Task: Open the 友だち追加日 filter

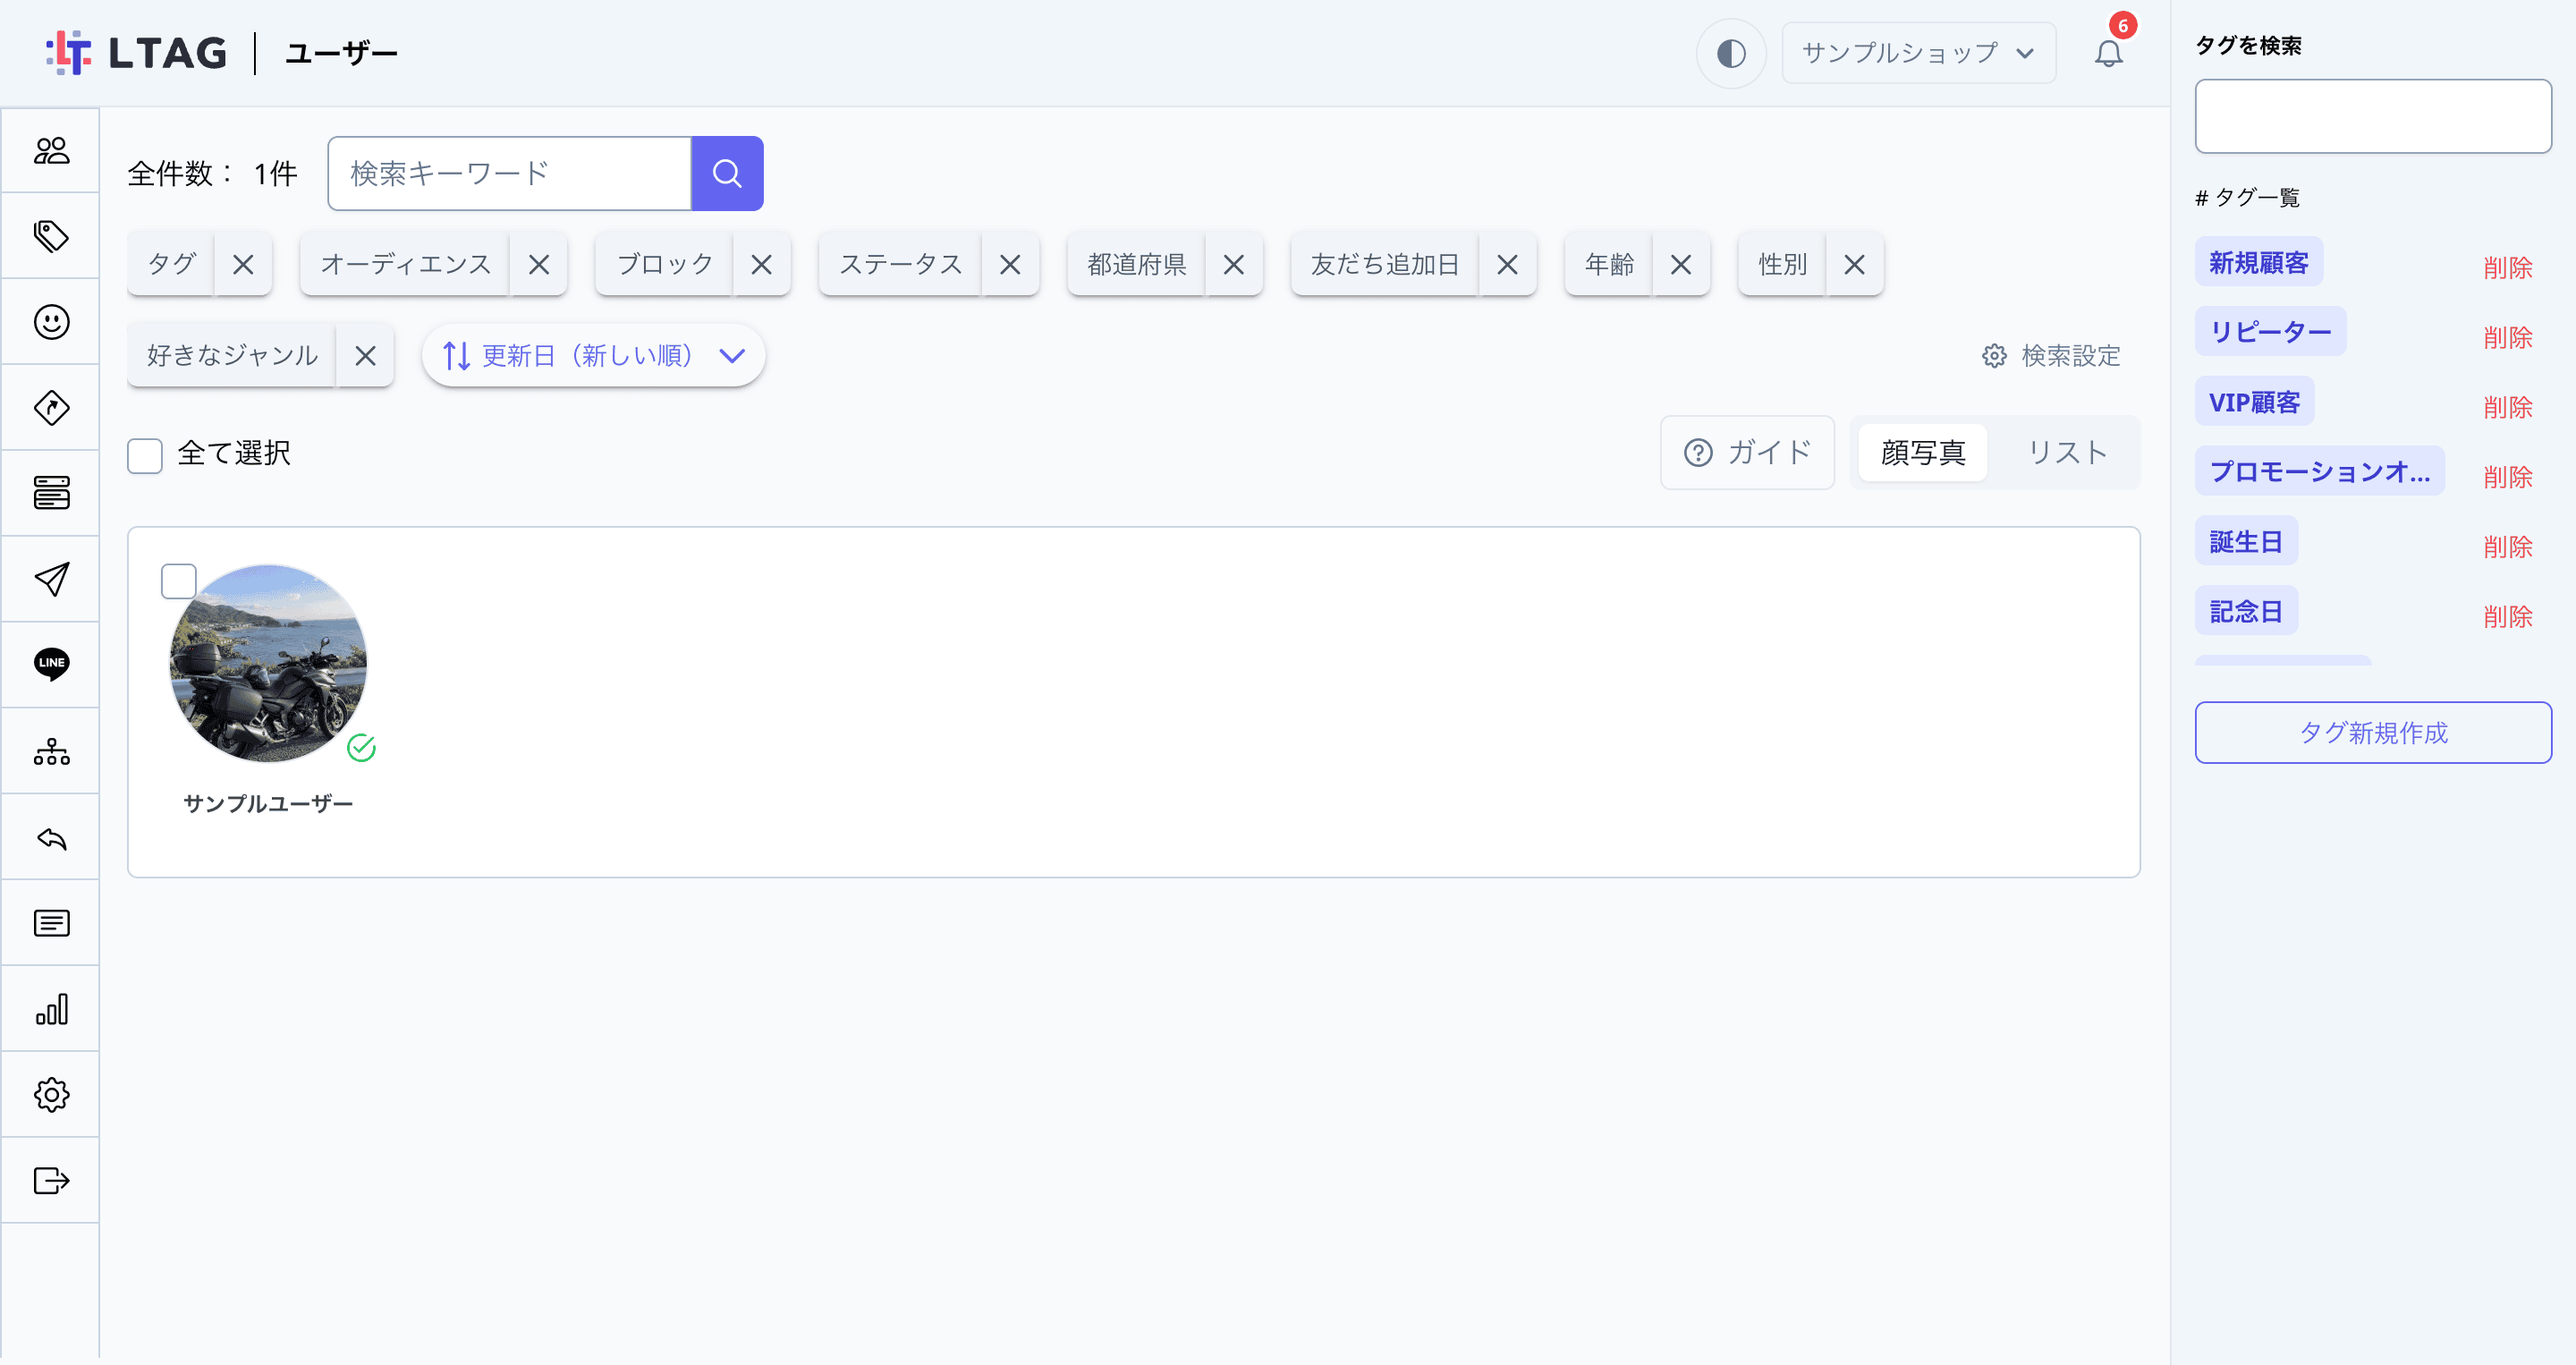Action: (x=1385, y=264)
